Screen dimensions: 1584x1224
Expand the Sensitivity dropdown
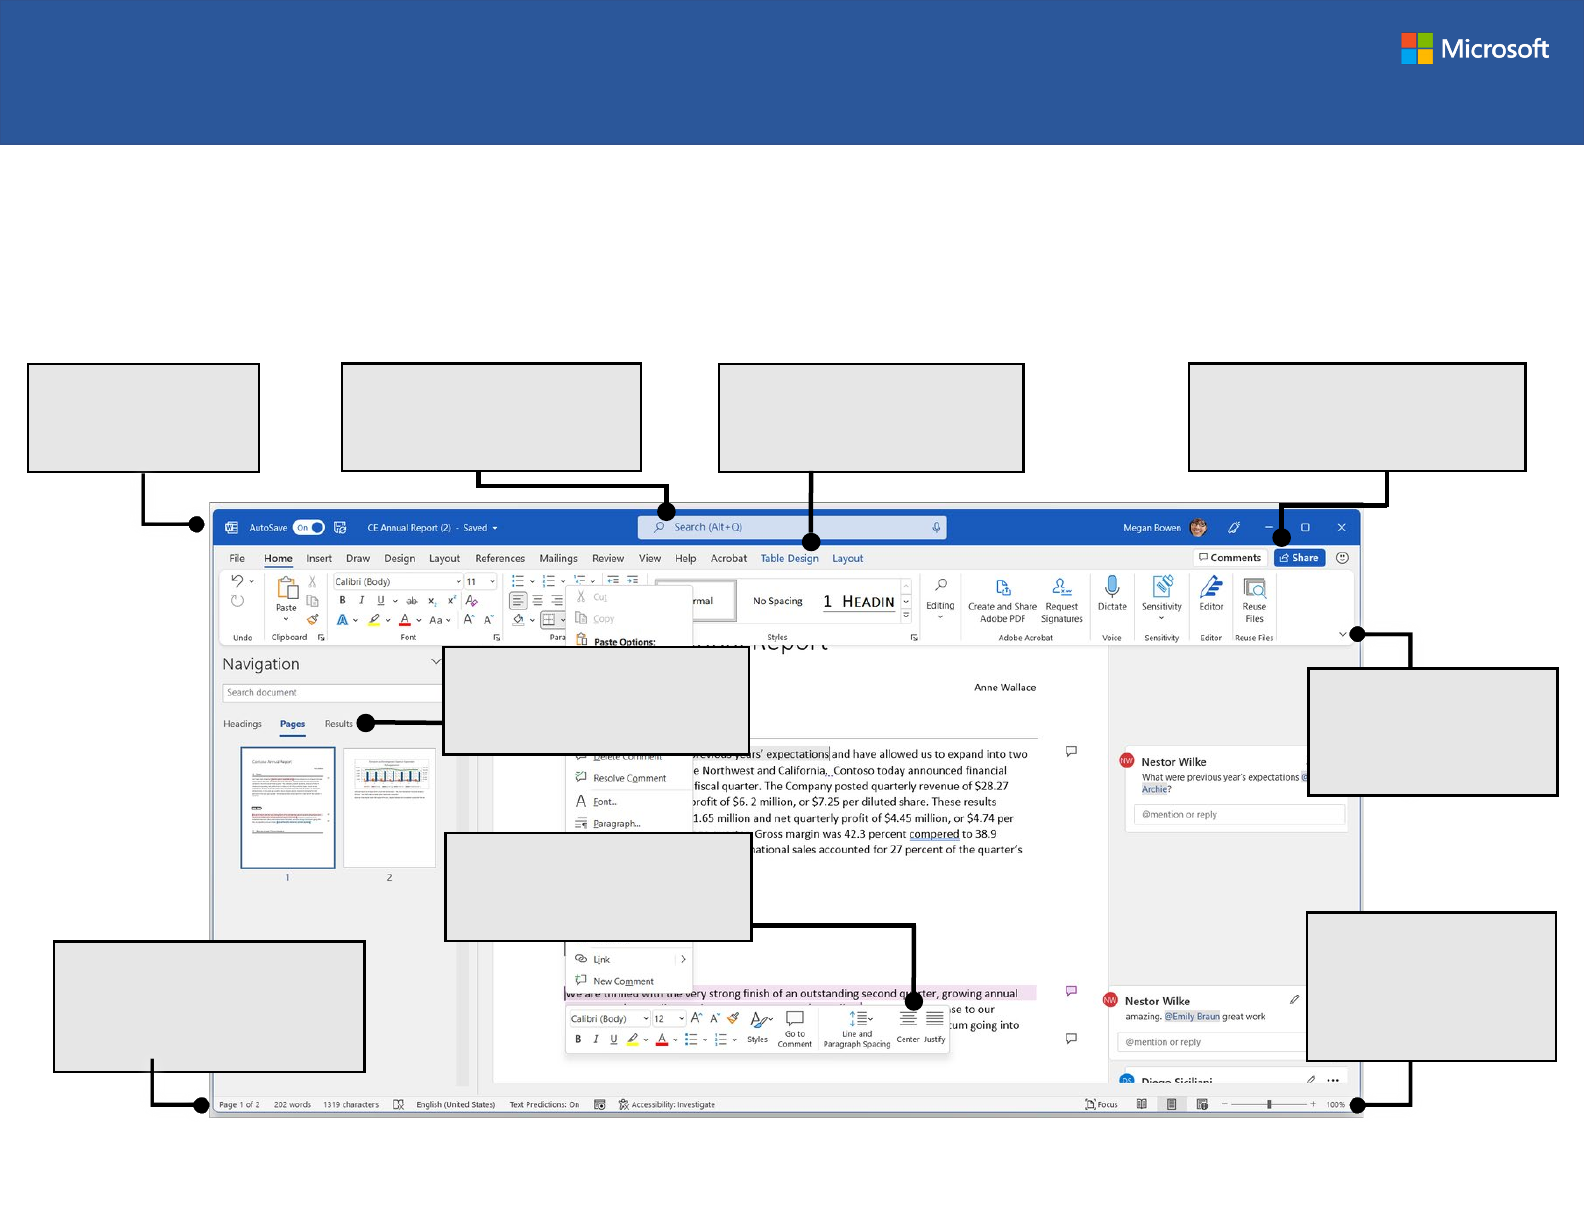click(1161, 618)
